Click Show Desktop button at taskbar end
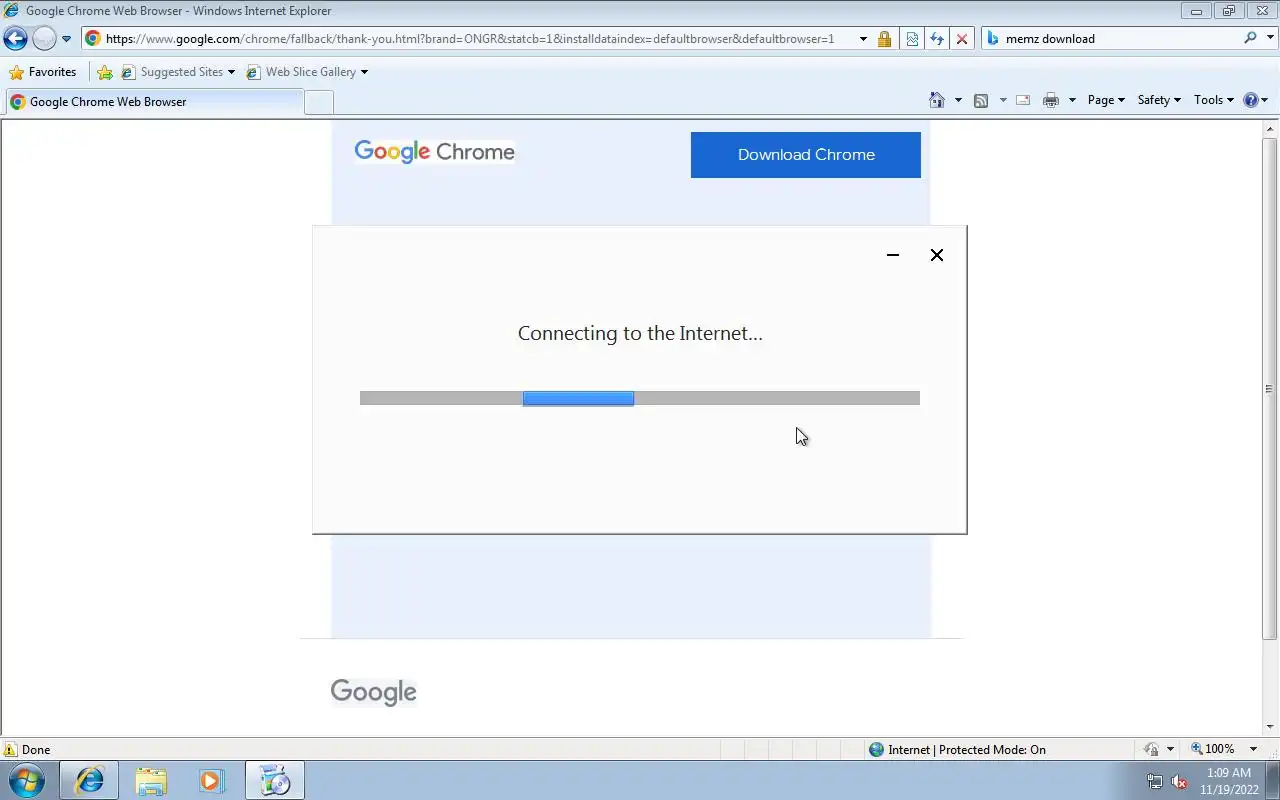The height and width of the screenshot is (800, 1280). [x=1273, y=780]
